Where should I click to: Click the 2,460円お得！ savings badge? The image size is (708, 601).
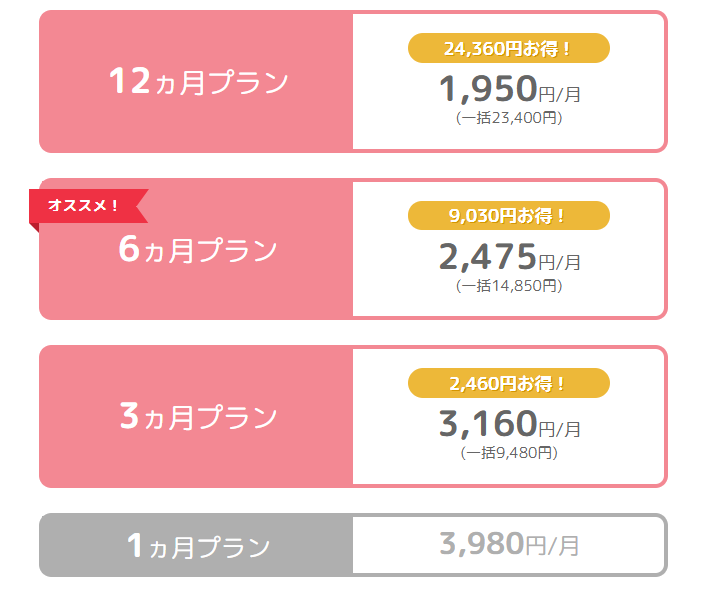[x=508, y=383]
